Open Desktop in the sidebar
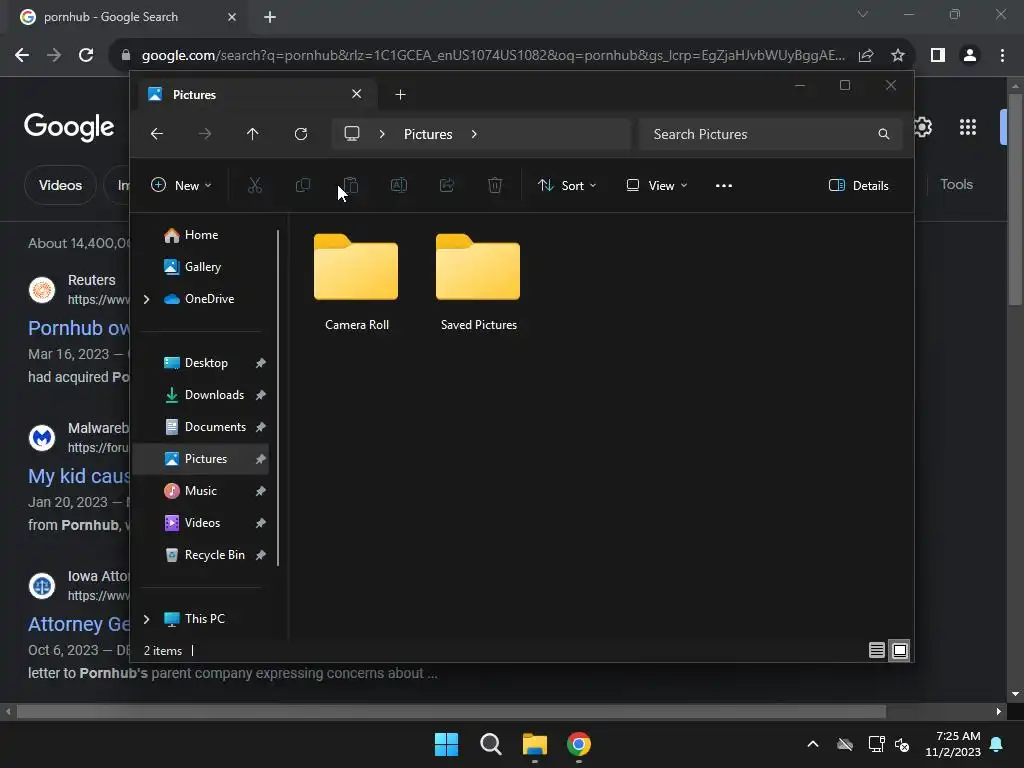The height and width of the screenshot is (768, 1024). (x=205, y=362)
